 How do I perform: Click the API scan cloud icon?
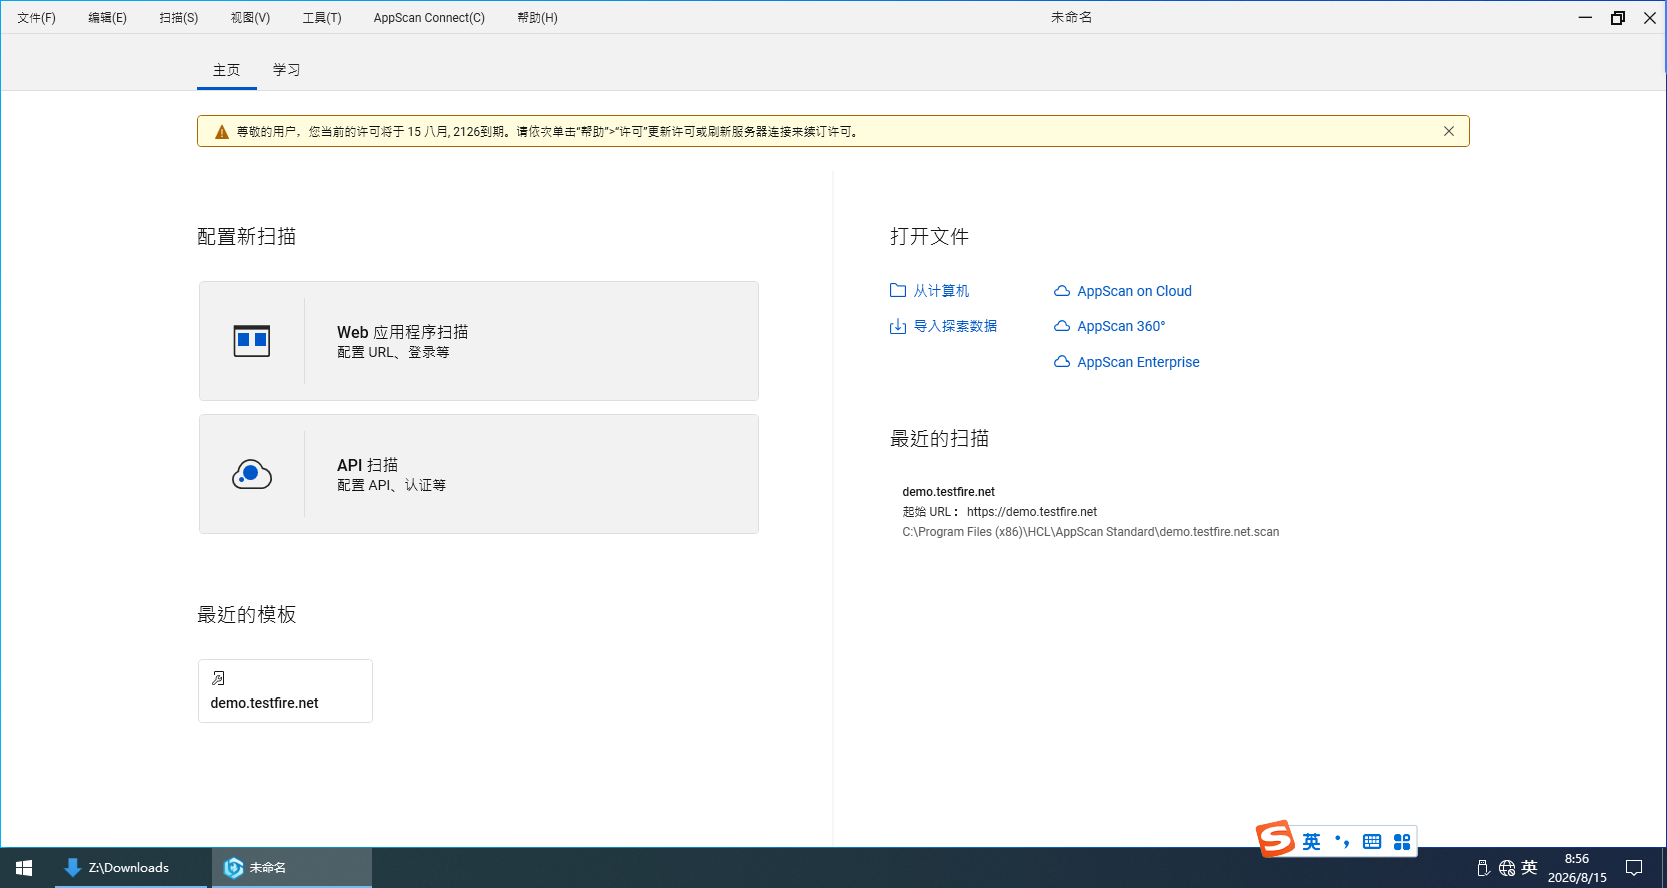point(252,474)
